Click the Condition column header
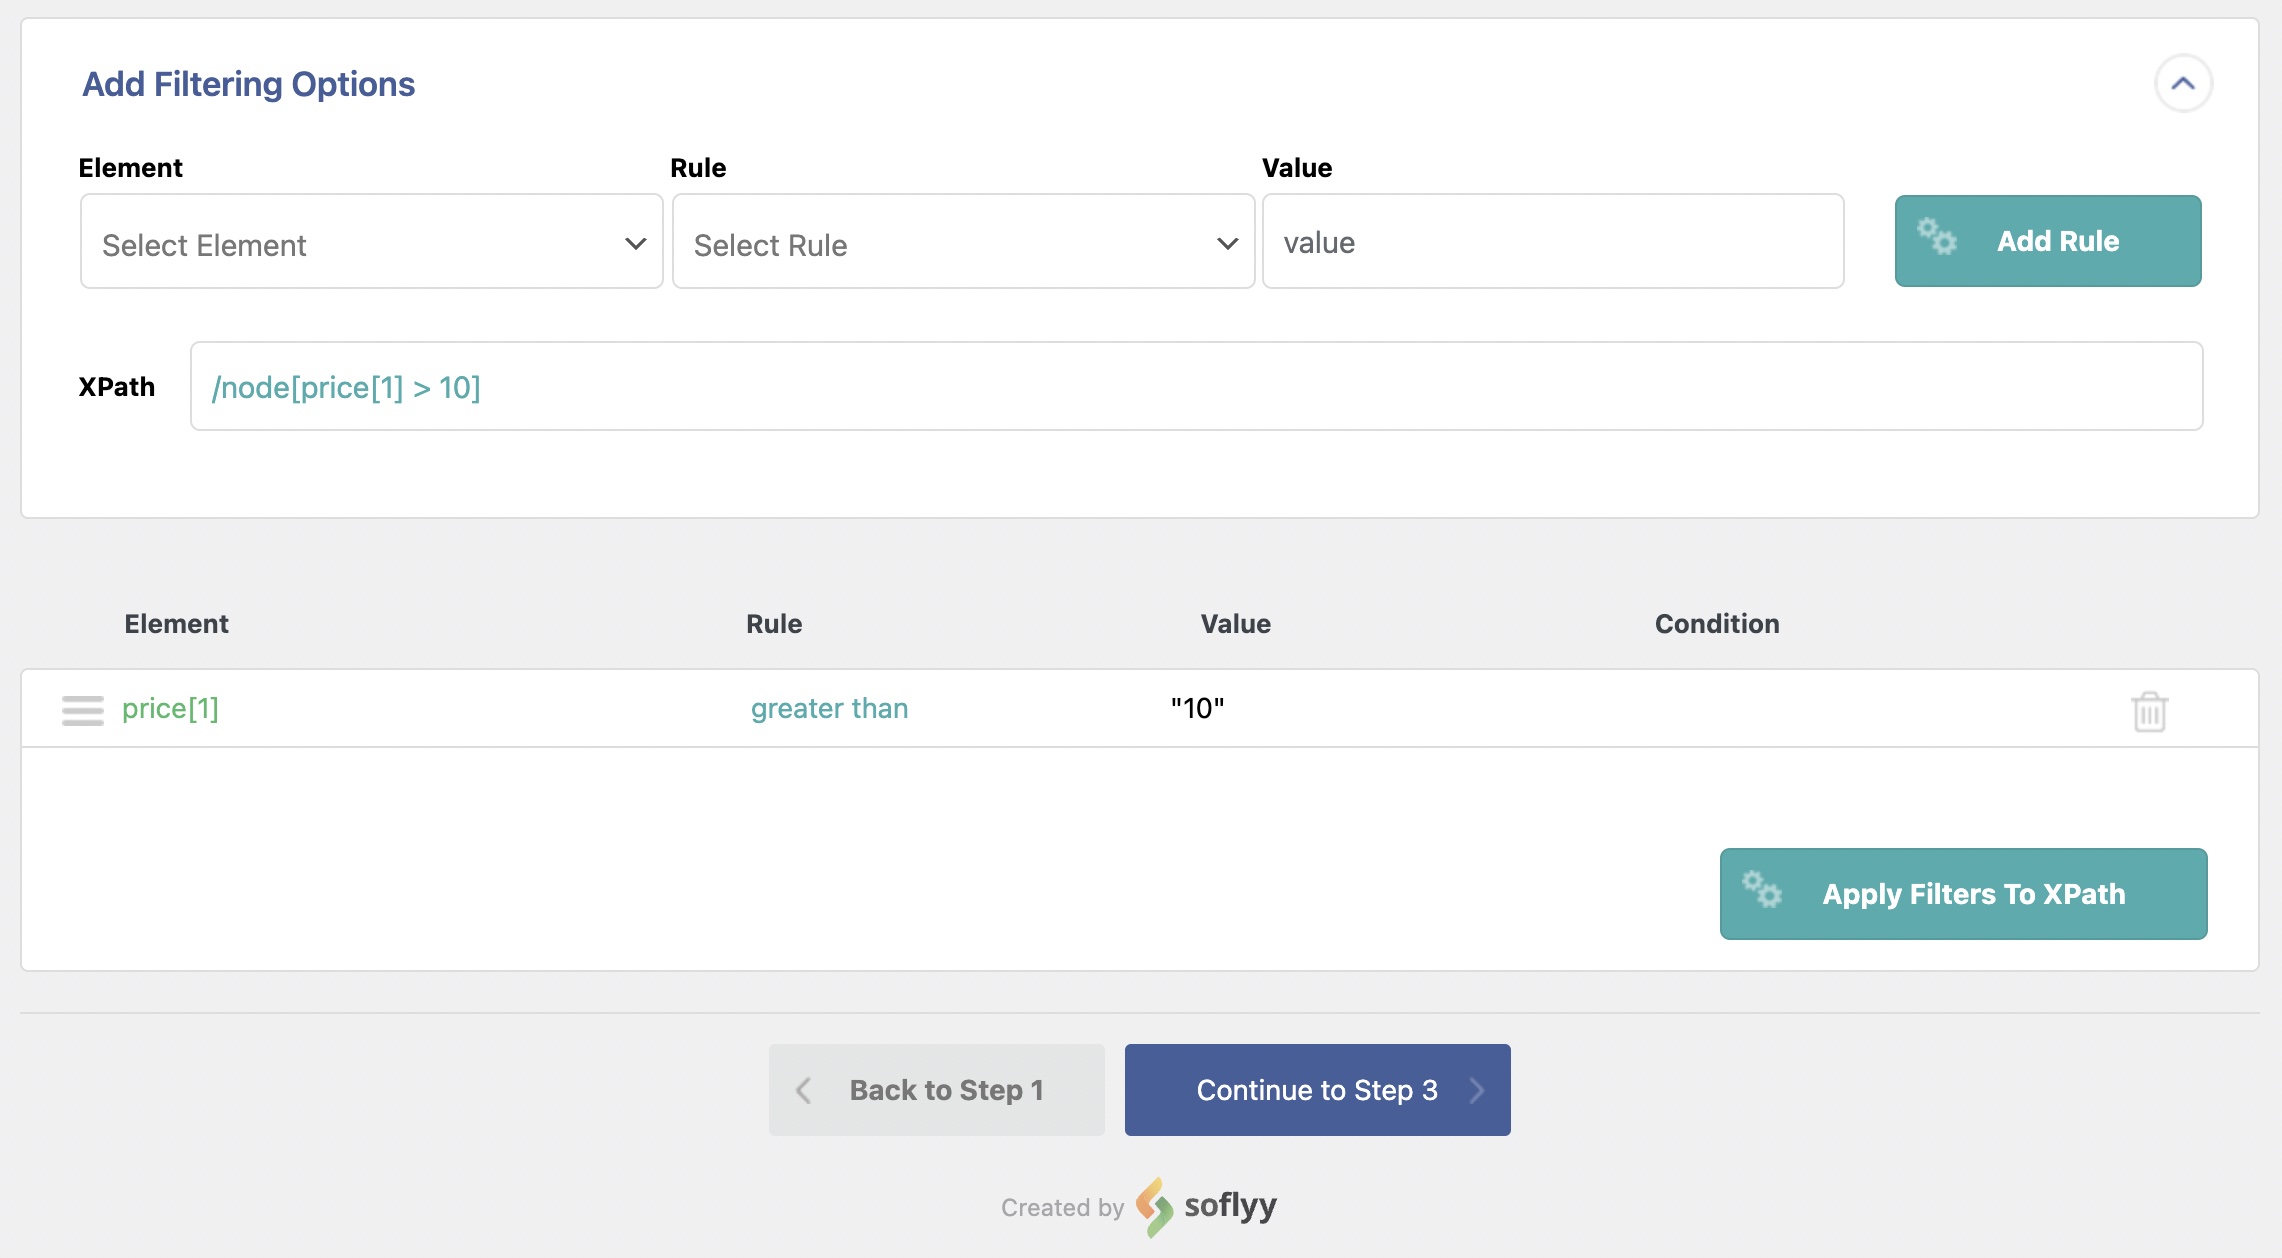The width and height of the screenshot is (2282, 1258). click(x=1717, y=624)
